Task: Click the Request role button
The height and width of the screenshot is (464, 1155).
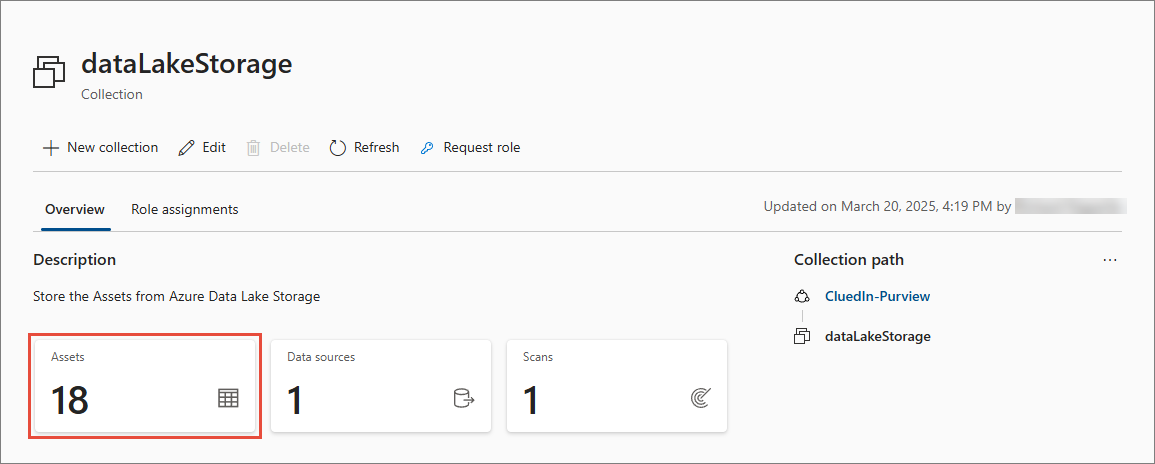Action: tap(470, 148)
